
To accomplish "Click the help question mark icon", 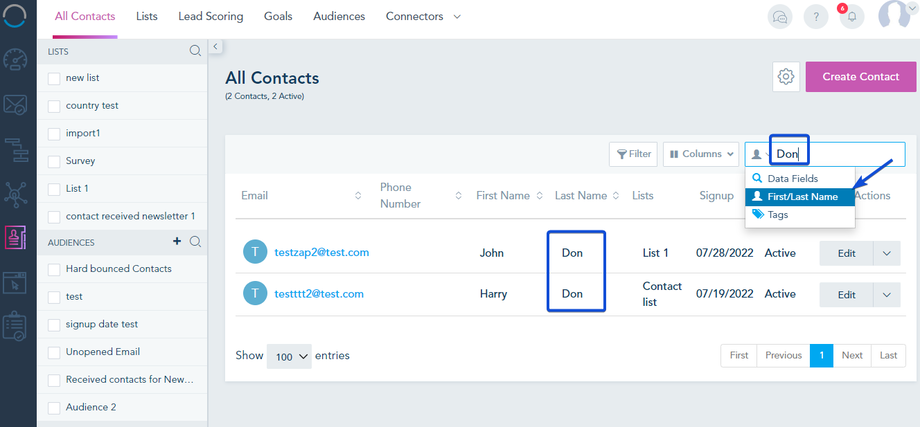I will pos(817,17).
